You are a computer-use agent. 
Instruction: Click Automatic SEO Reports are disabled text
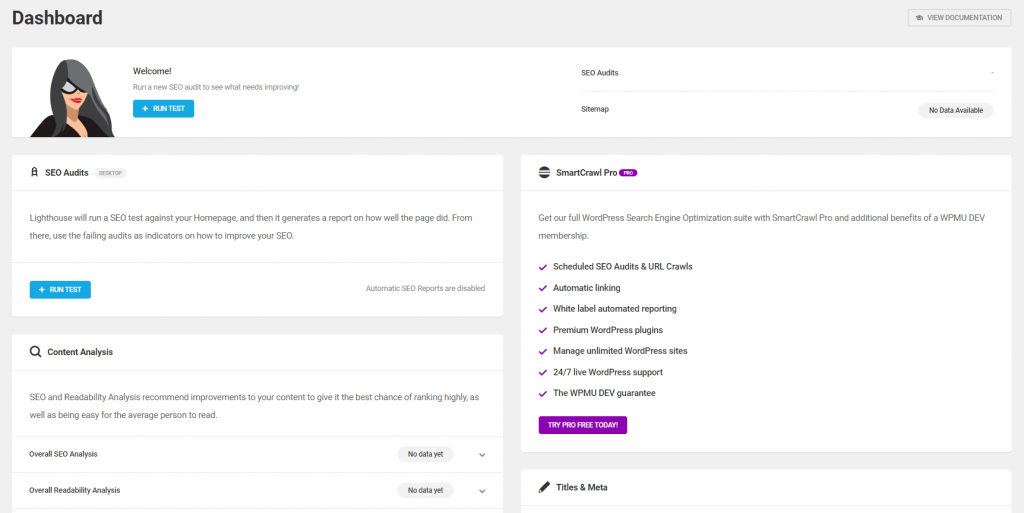pyautogui.click(x=425, y=288)
